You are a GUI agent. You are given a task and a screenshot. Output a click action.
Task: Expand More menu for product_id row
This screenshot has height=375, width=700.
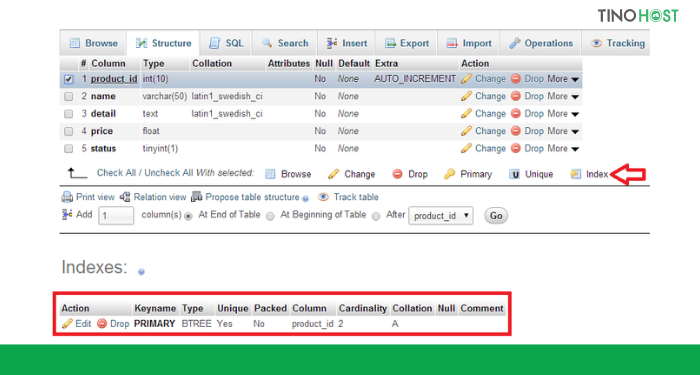pyautogui.click(x=563, y=79)
